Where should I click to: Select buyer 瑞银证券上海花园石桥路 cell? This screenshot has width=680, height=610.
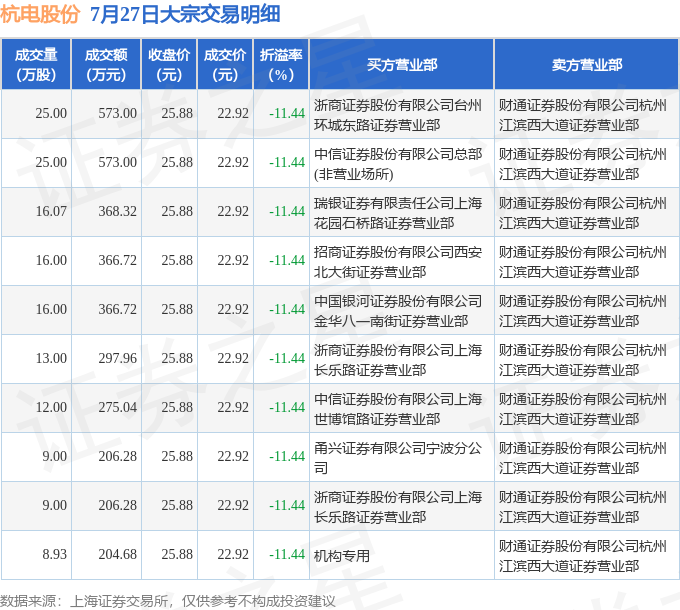pos(402,212)
